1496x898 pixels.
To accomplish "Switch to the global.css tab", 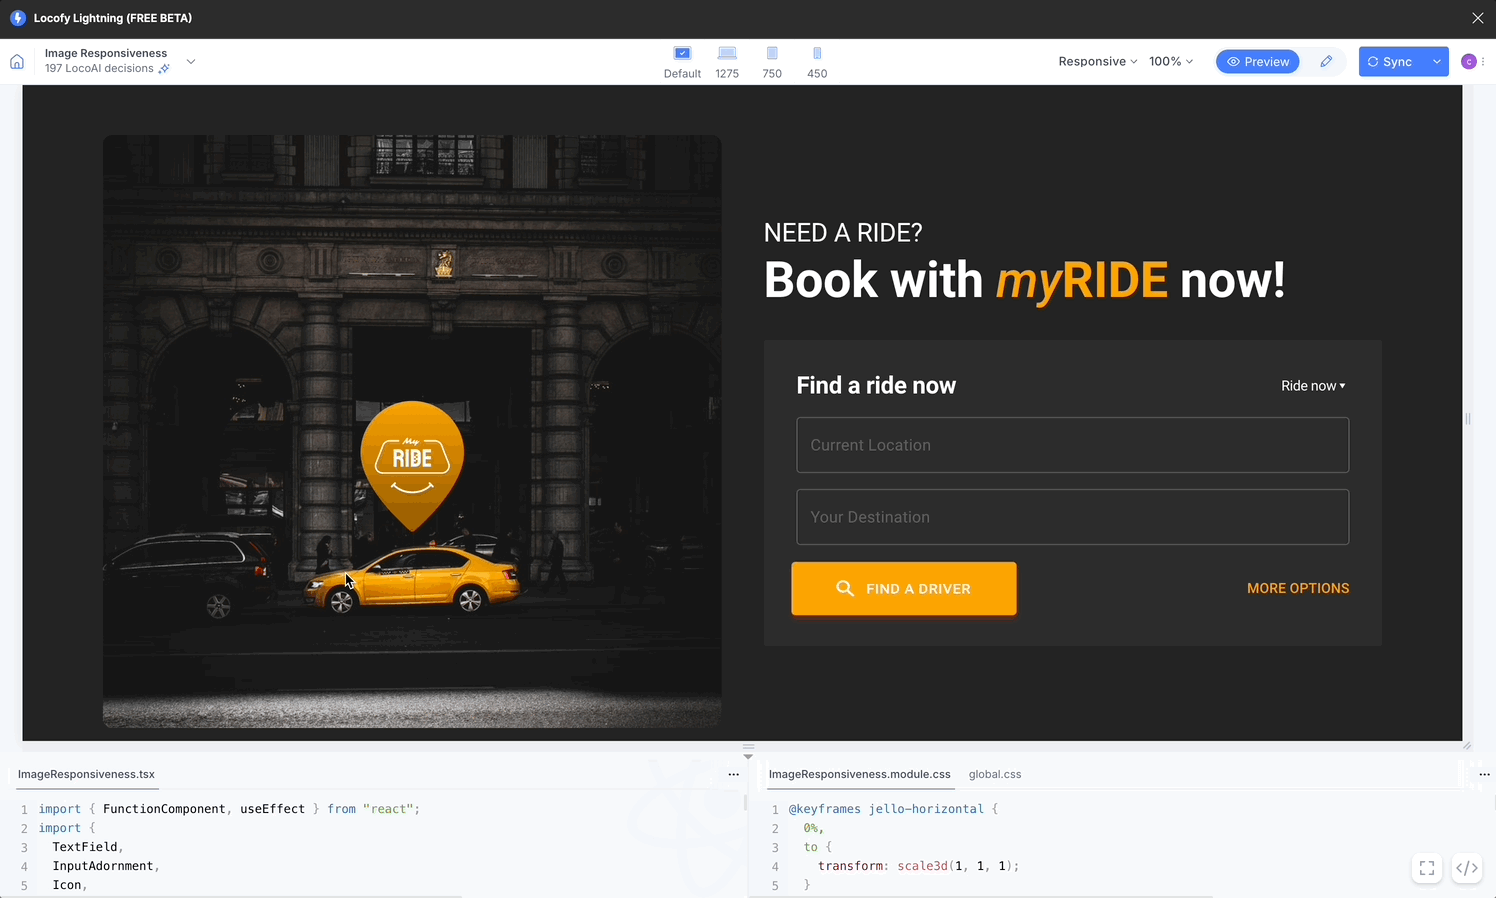I will click(x=994, y=774).
